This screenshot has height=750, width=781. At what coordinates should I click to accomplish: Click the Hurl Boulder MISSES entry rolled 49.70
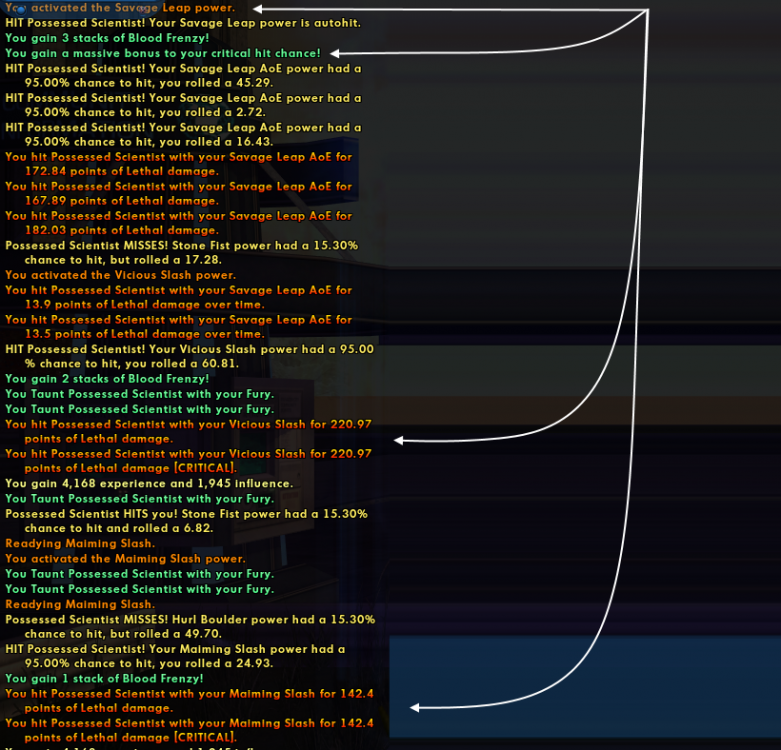tap(190, 626)
